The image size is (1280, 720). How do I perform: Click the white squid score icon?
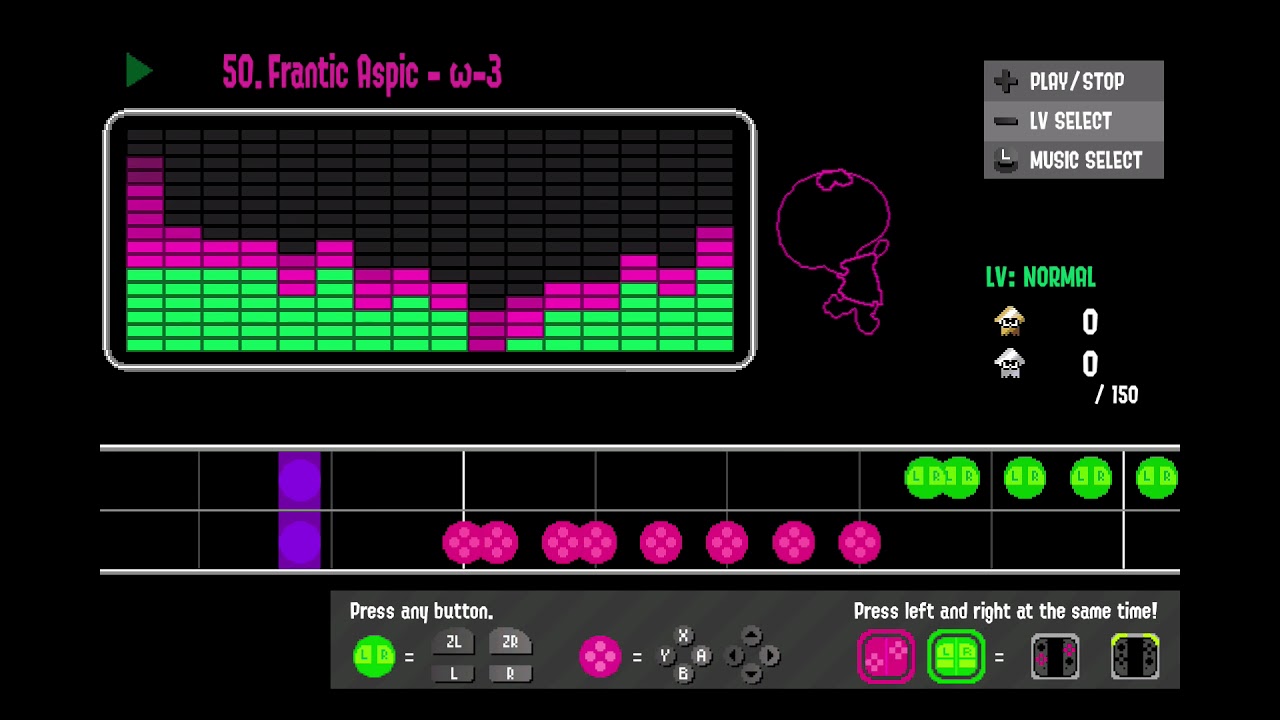coord(1010,362)
